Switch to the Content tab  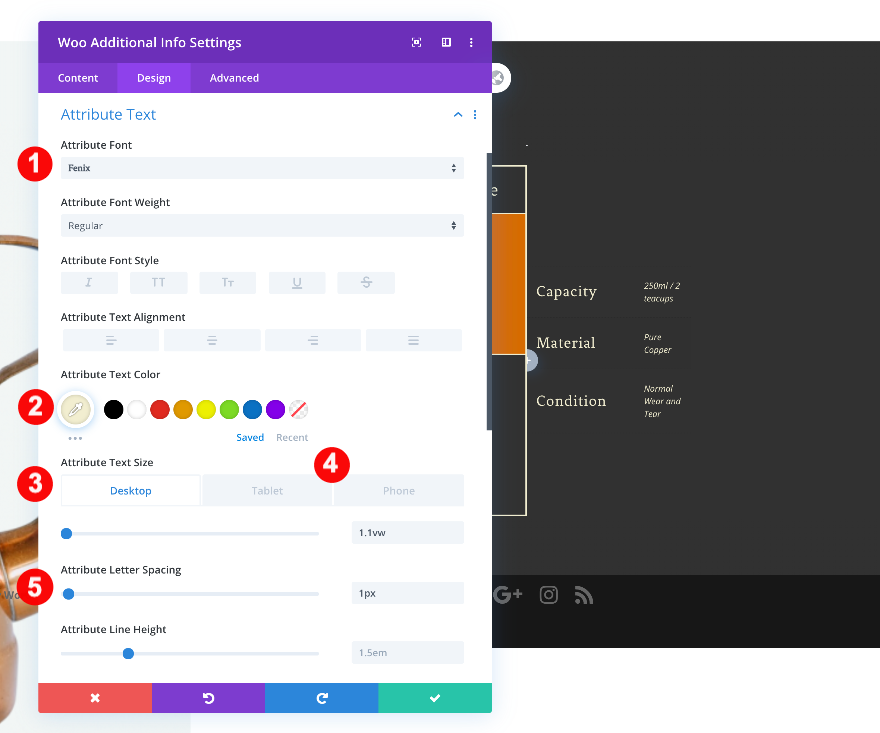(78, 78)
